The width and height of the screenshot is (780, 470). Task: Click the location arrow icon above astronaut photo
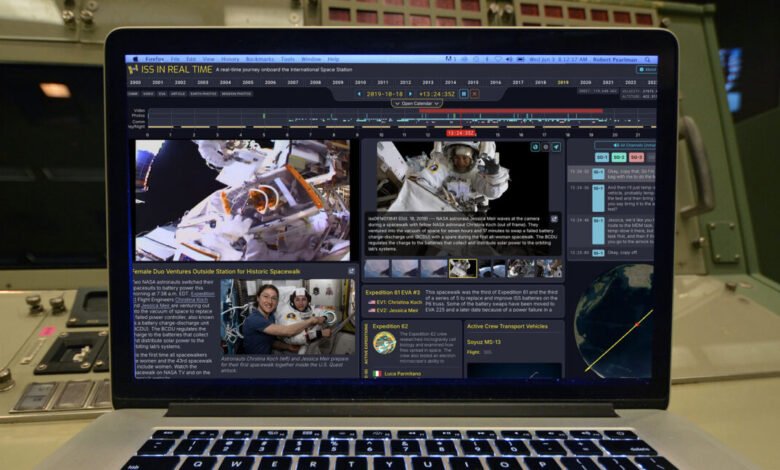pyautogui.click(x=556, y=147)
